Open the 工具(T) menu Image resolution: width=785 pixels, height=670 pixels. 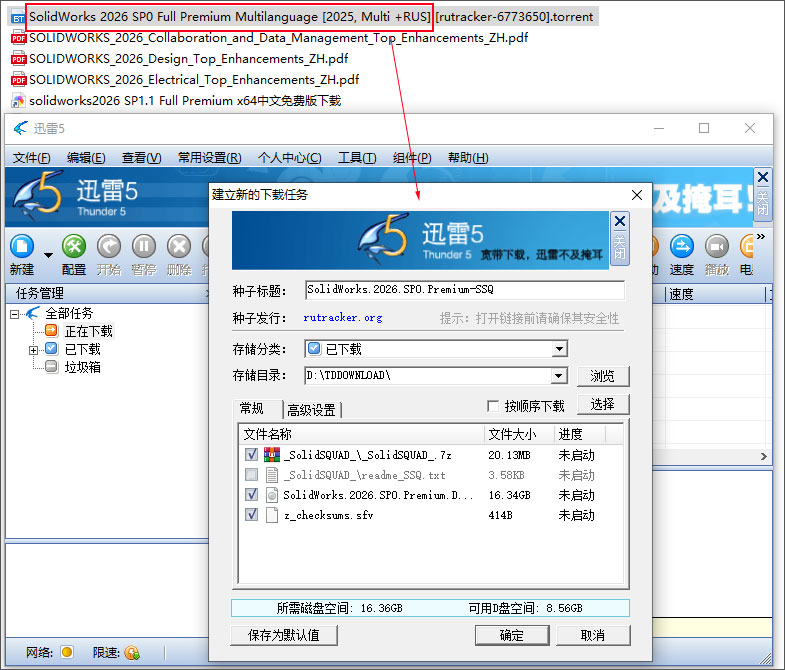pos(357,158)
